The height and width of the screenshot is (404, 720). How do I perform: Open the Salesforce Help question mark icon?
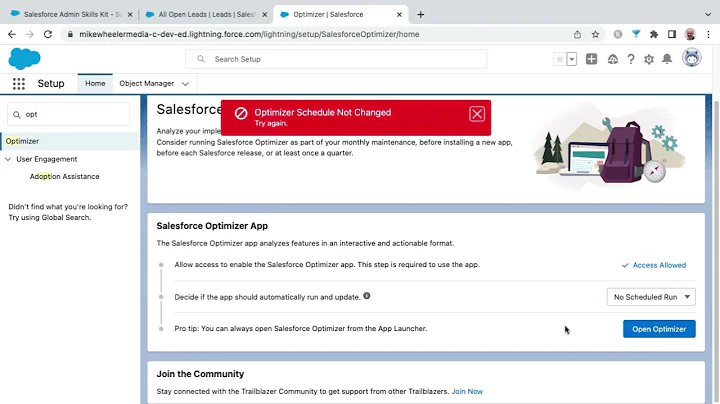(631, 59)
